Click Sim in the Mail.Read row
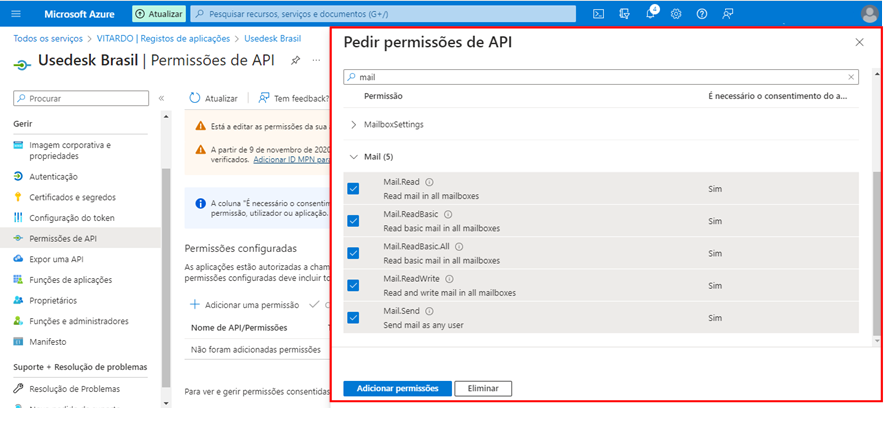 coord(715,189)
